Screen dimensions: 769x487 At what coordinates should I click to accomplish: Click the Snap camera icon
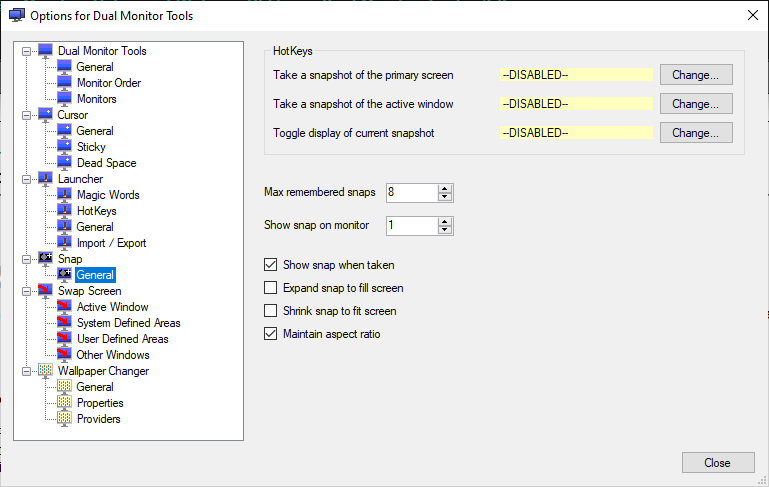(x=46, y=258)
